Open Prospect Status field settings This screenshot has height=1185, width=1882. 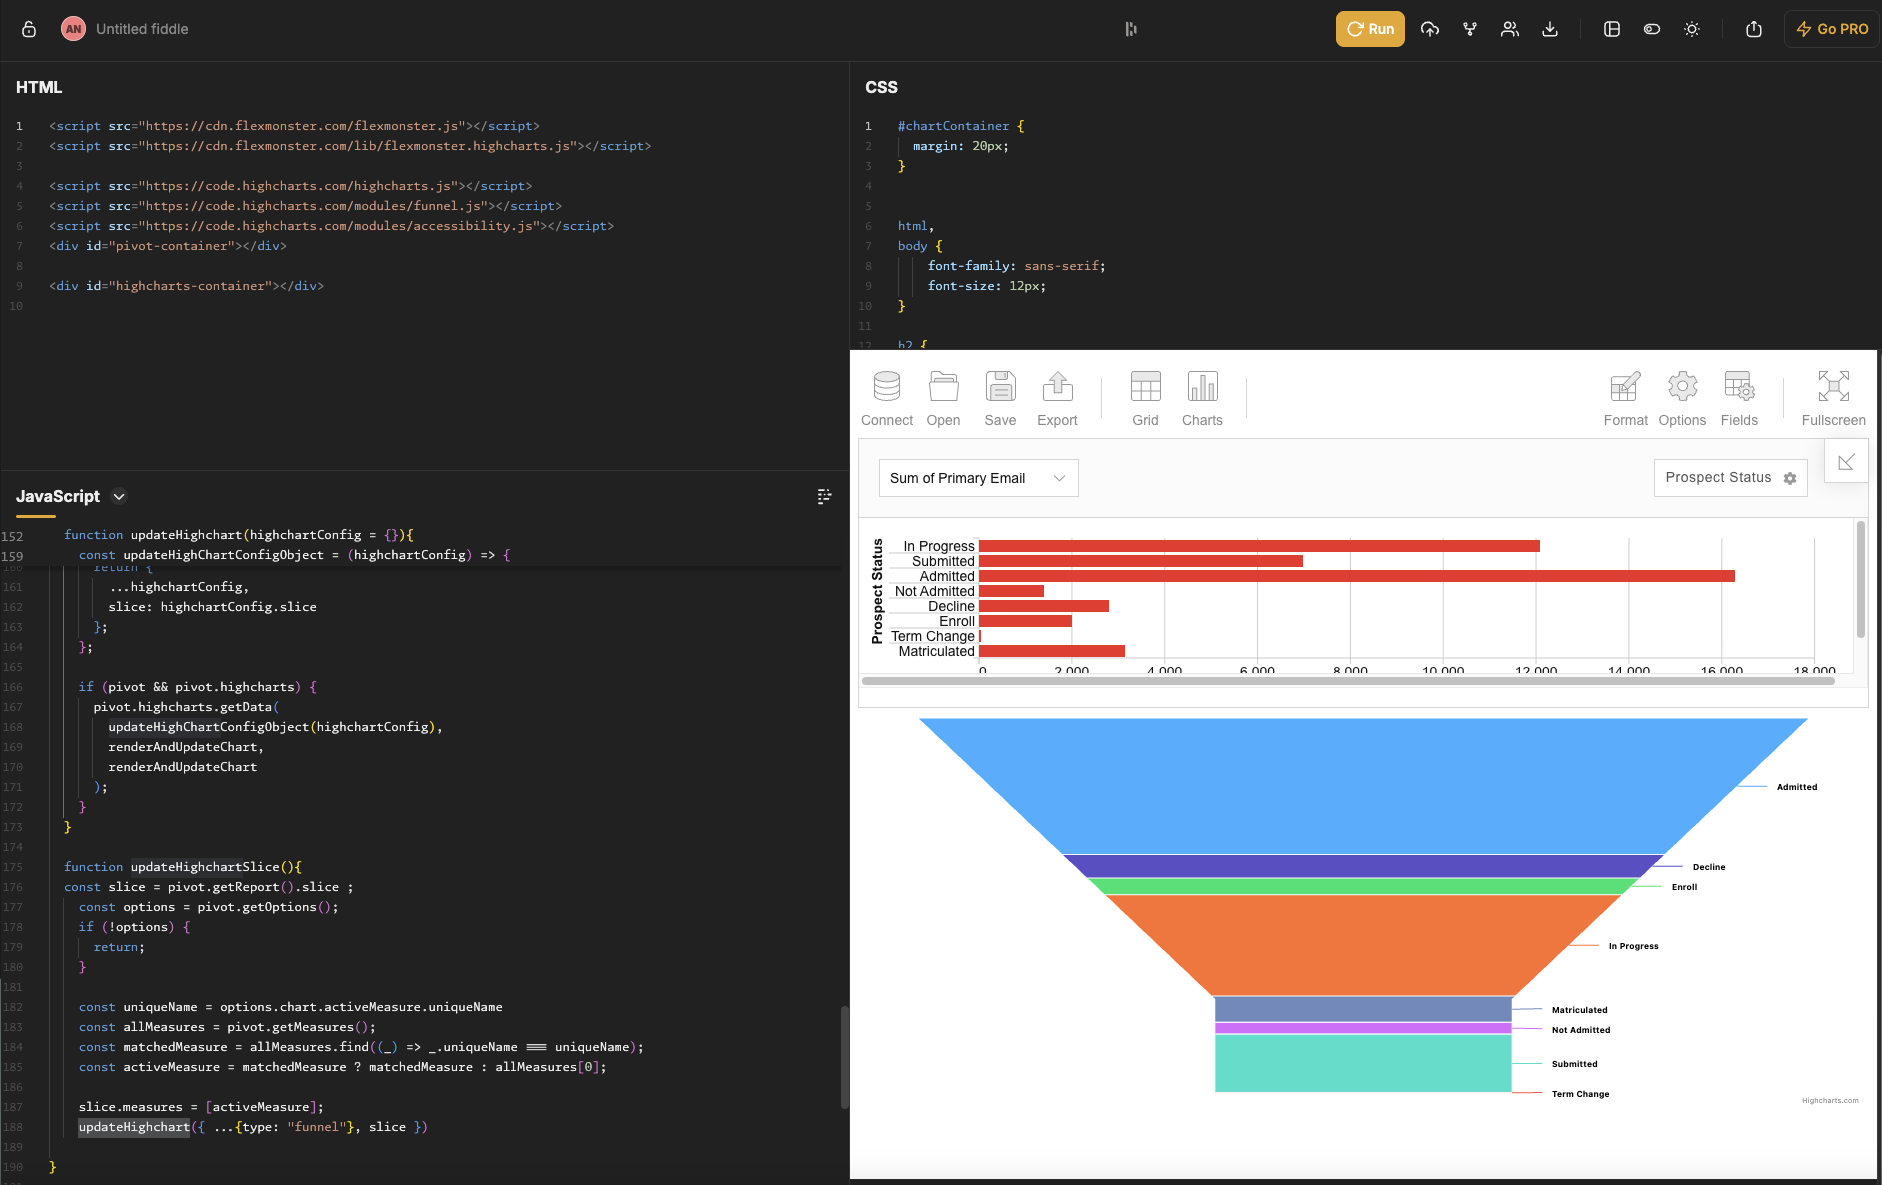click(1790, 479)
